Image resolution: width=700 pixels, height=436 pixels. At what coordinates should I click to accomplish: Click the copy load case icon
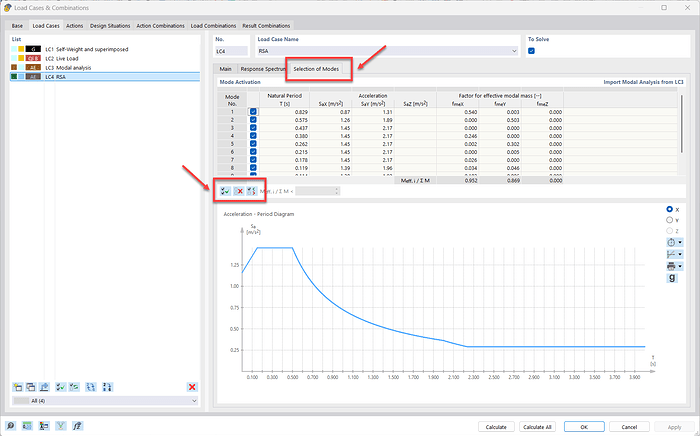(x=31, y=386)
